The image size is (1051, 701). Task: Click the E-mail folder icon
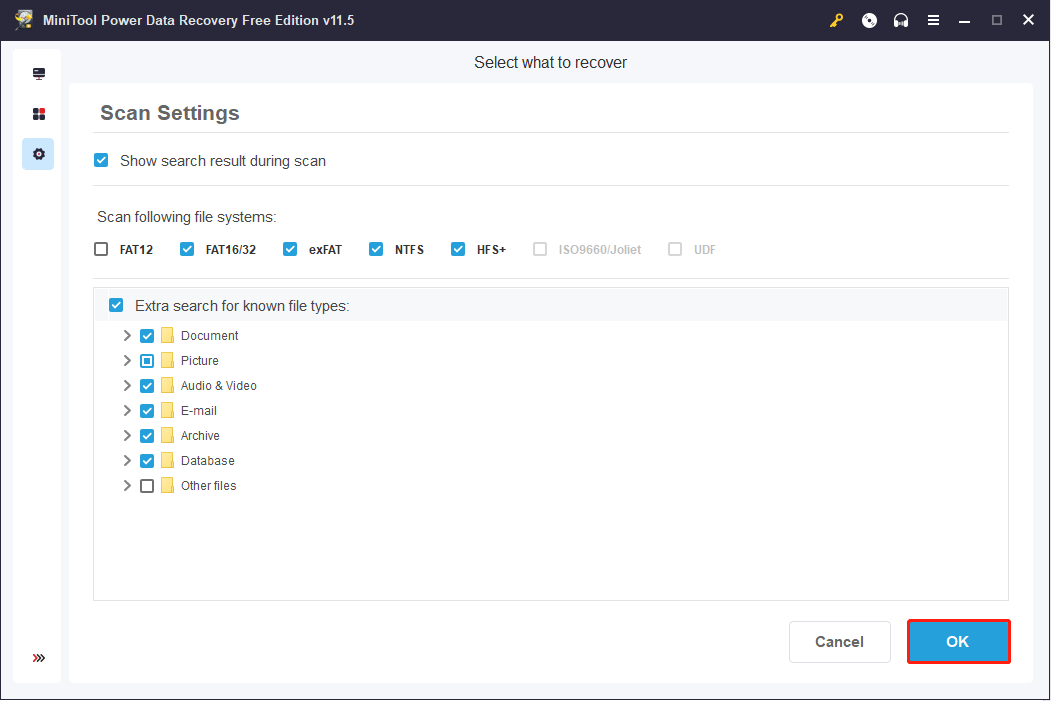[x=167, y=410]
